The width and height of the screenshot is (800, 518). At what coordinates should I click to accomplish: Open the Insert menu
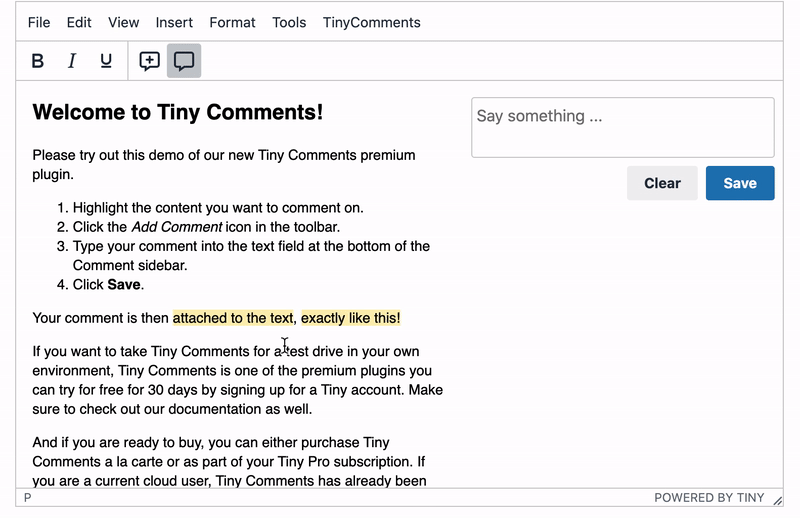pos(175,22)
